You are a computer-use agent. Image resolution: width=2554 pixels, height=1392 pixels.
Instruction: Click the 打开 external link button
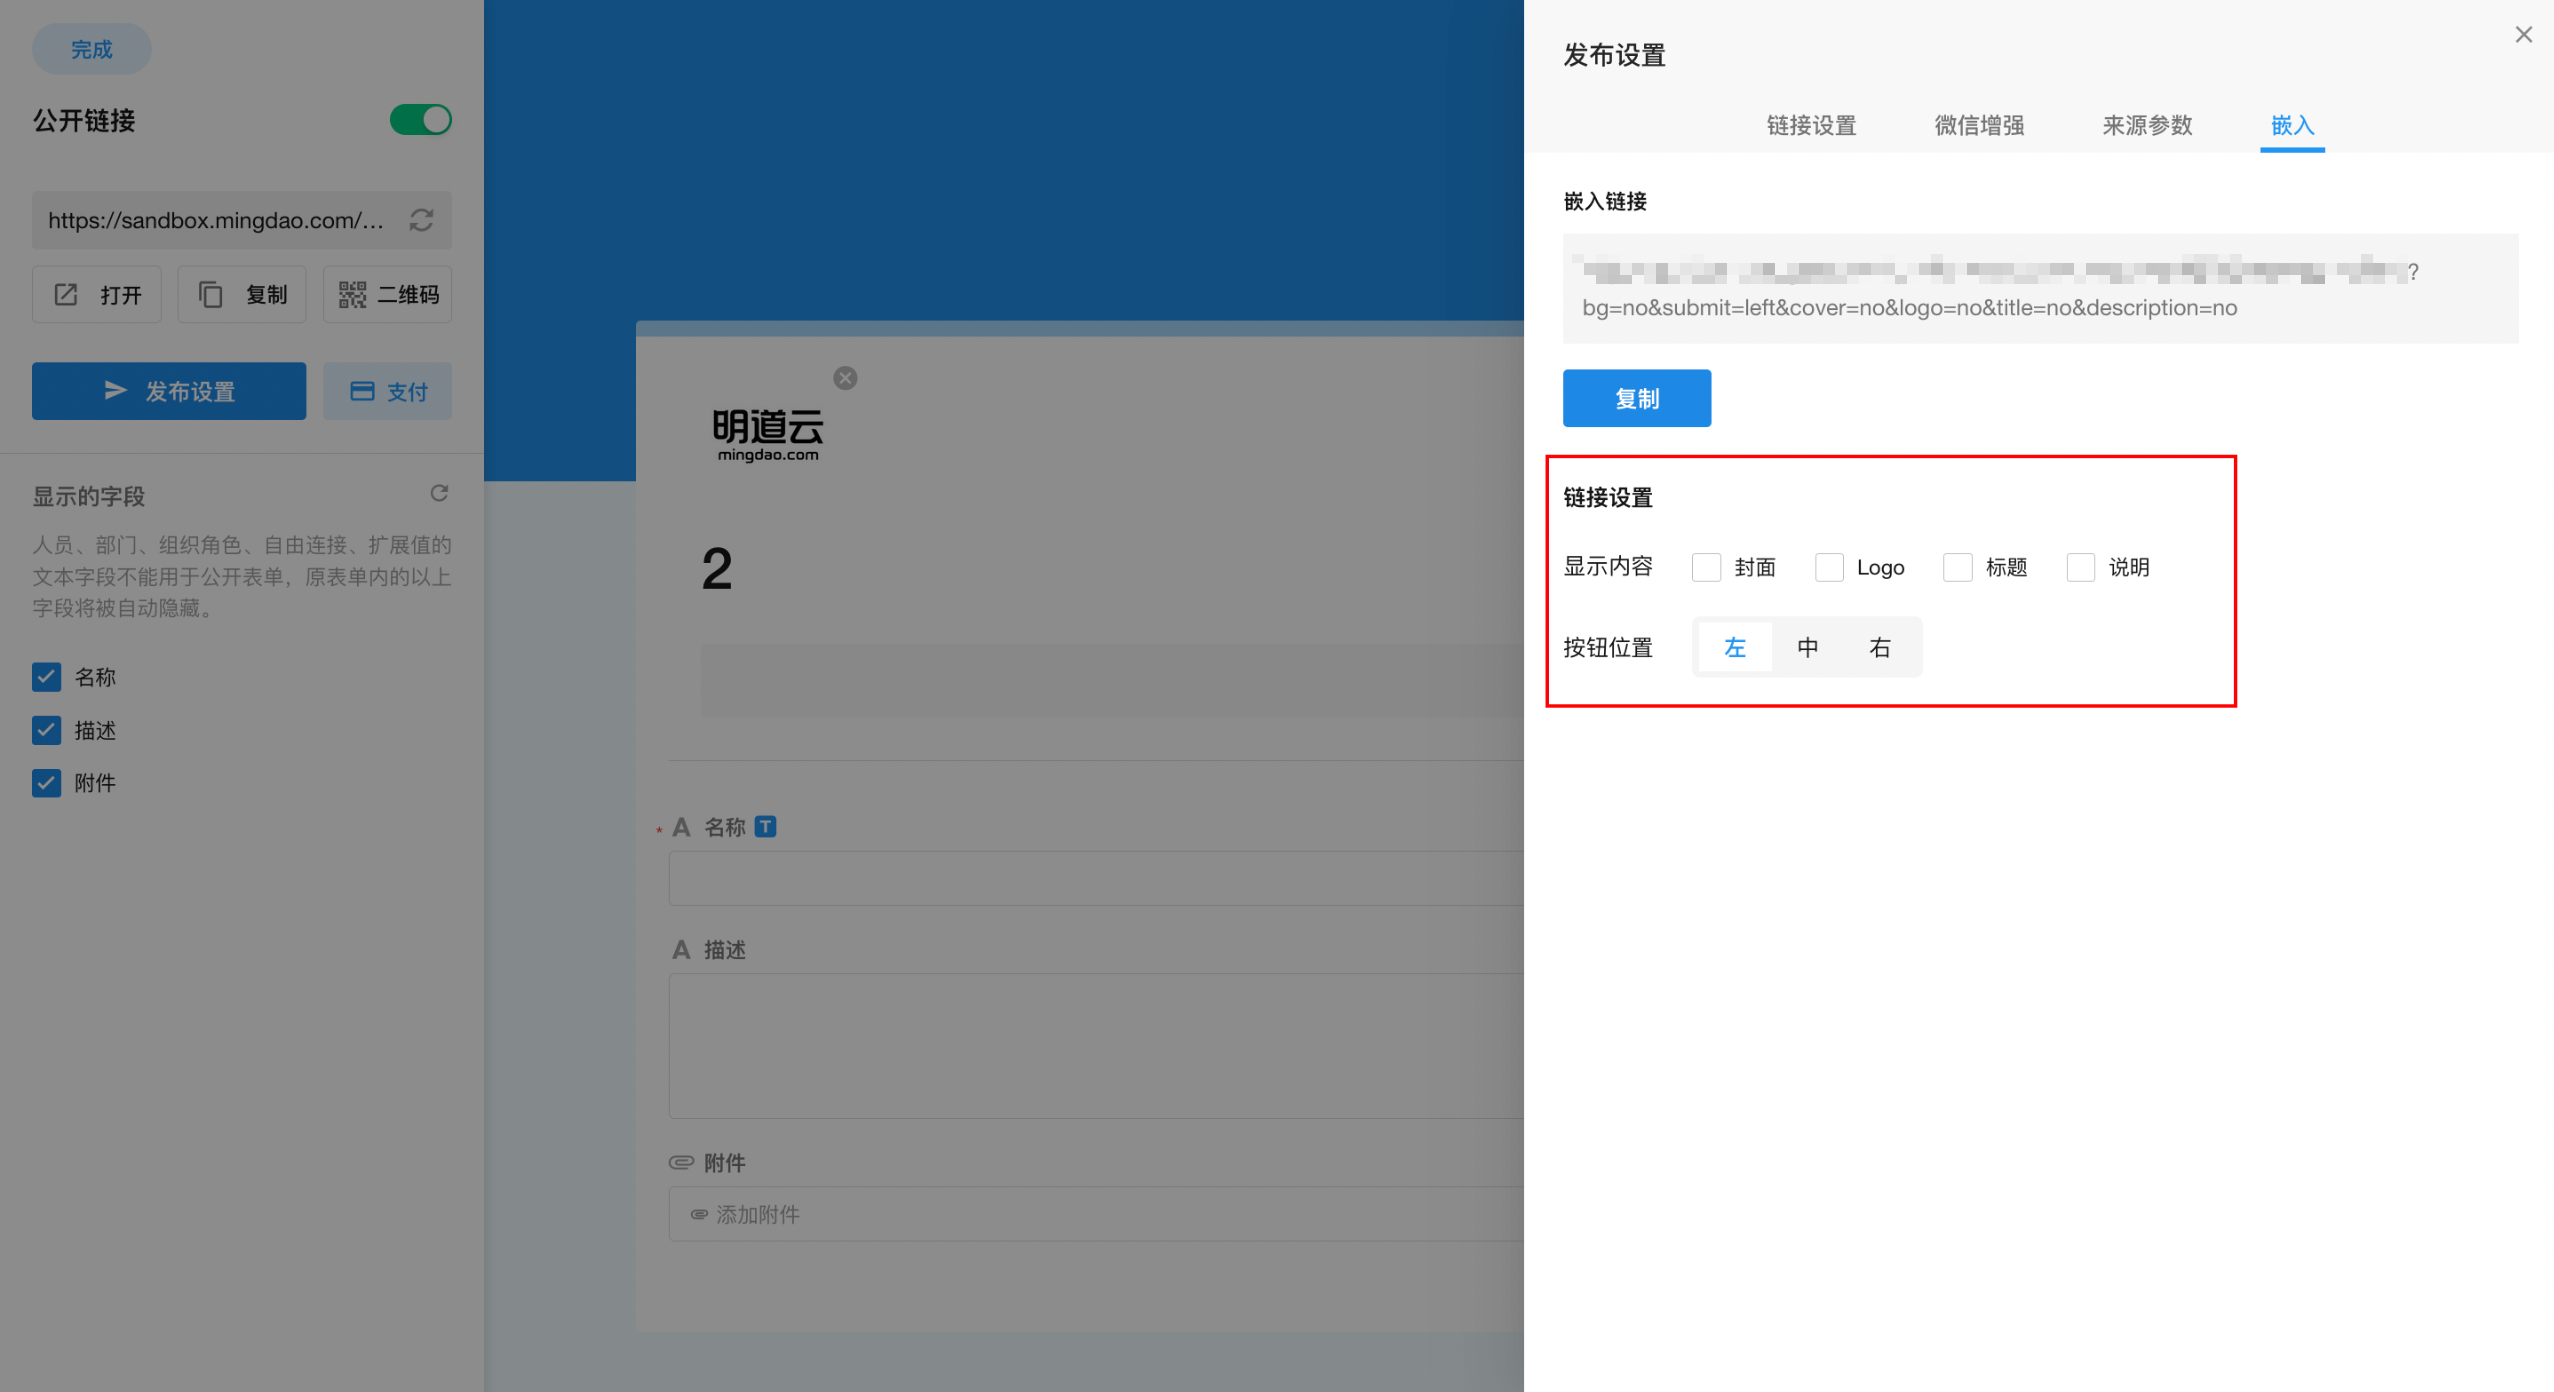97,295
